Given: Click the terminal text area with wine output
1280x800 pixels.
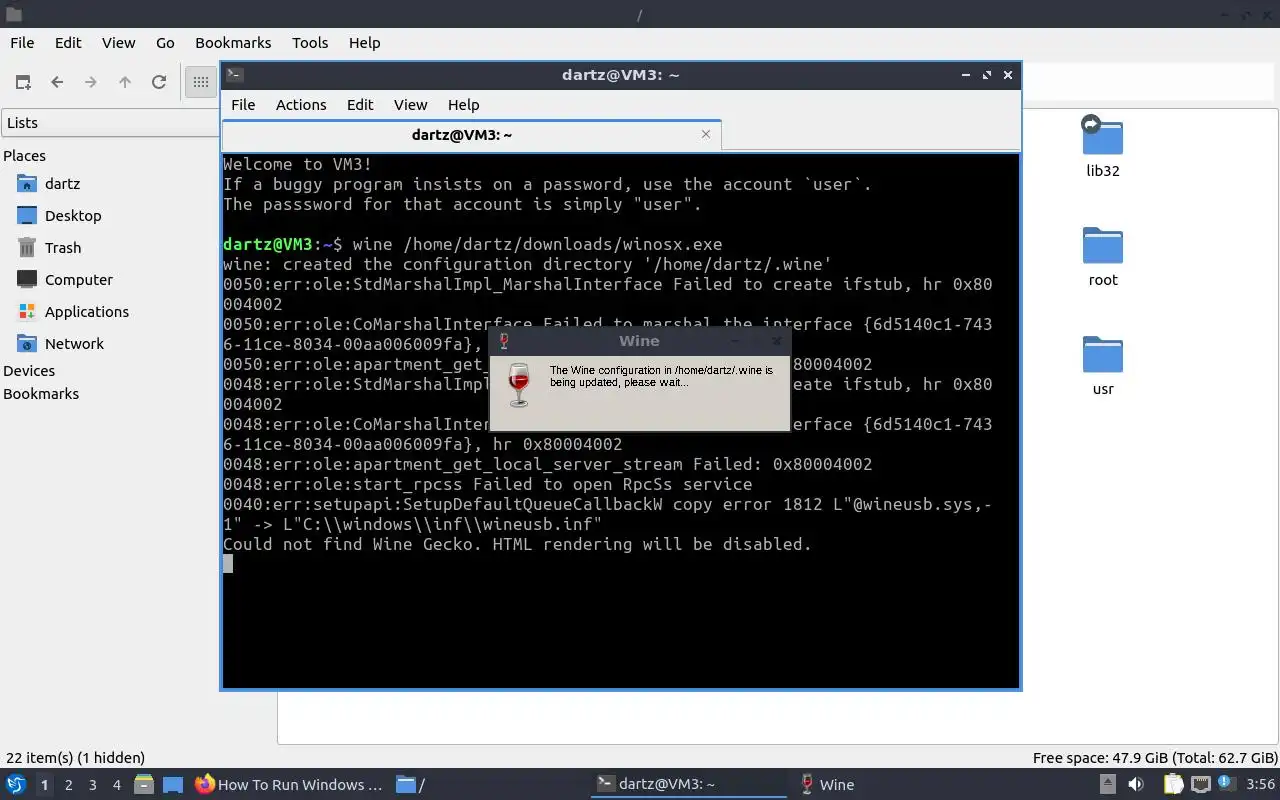Looking at the screenshot, I should (x=620, y=421).
